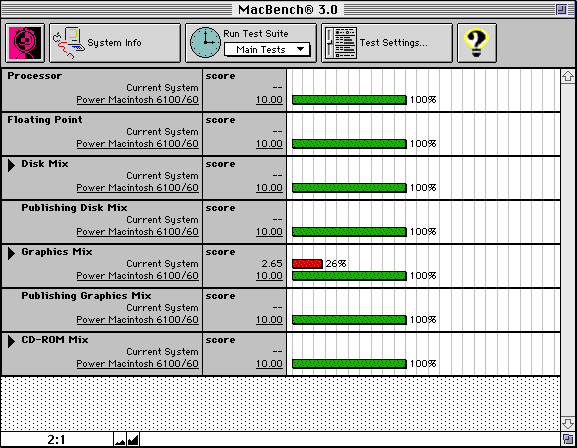The height and width of the screenshot is (448, 577).
Task: Click the large mountain zoom-in icon
Action: (x=133, y=440)
